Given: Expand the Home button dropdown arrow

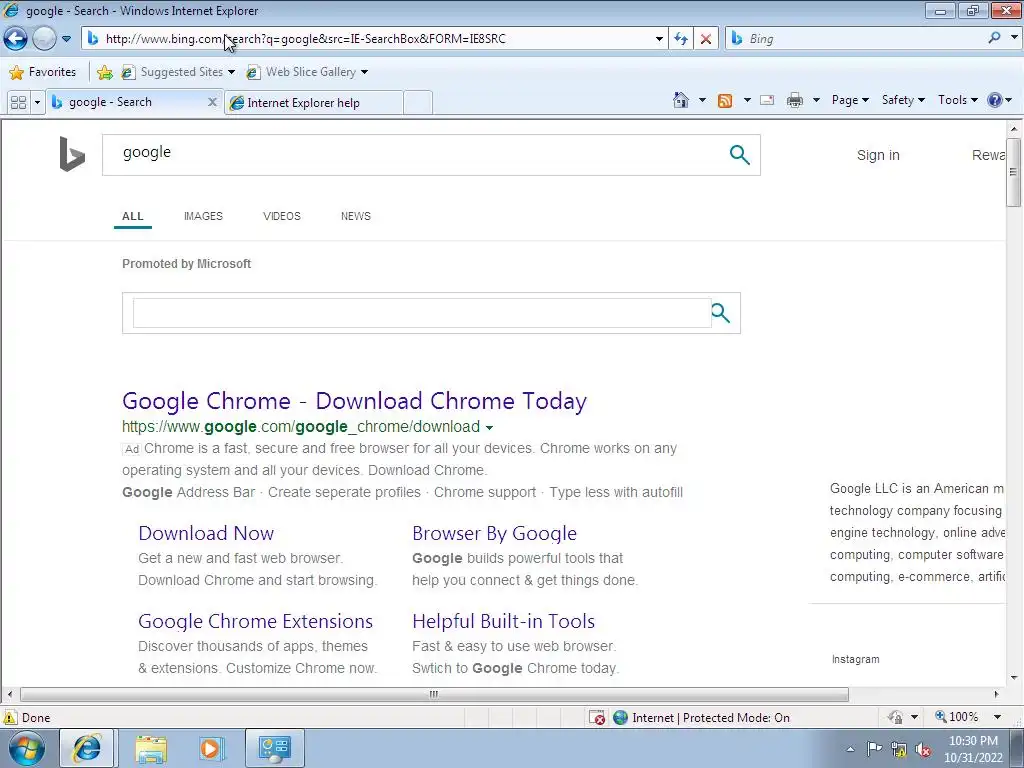Looking at the screenshot, I should point(702,100).
